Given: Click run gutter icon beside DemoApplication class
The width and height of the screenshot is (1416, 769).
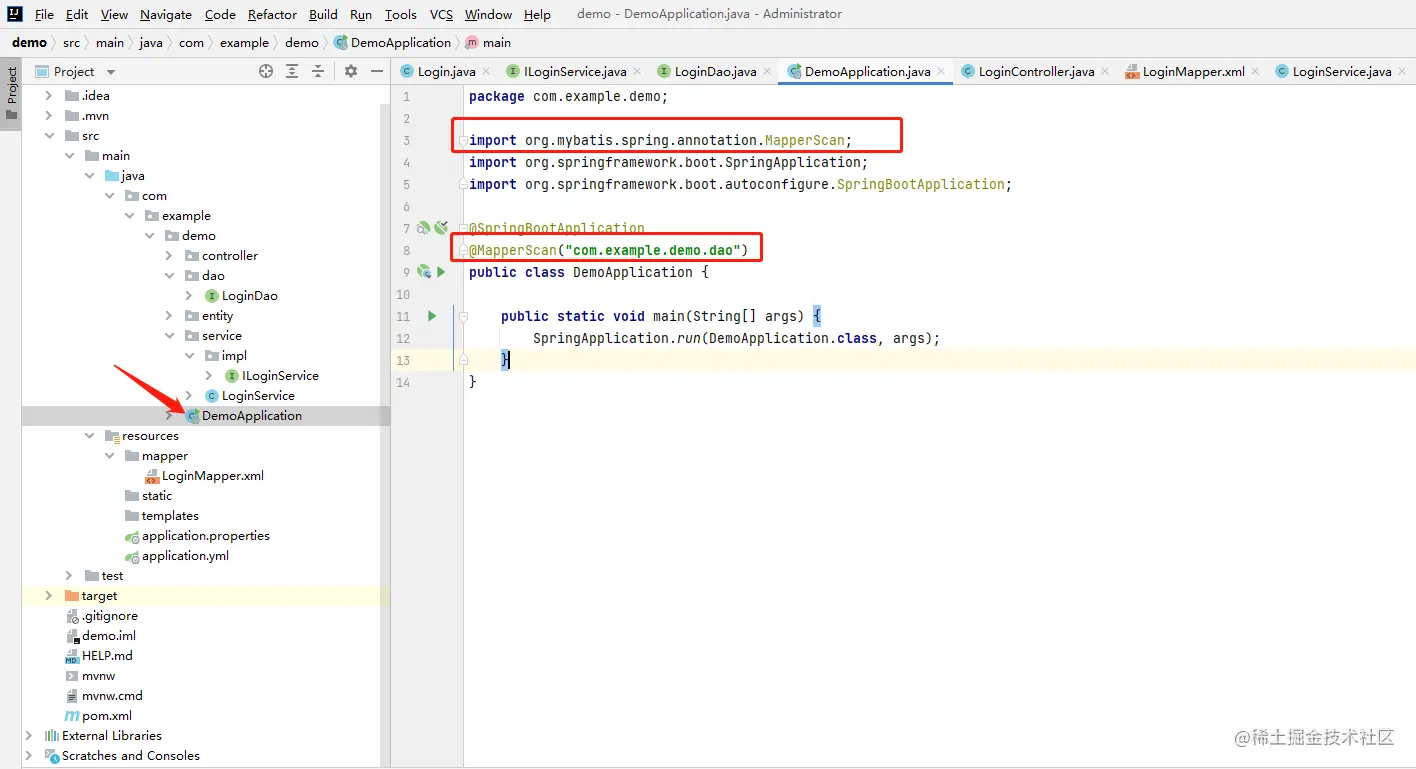Looking at the screenshot, I should pyautogui.click(x=441, y=272).
